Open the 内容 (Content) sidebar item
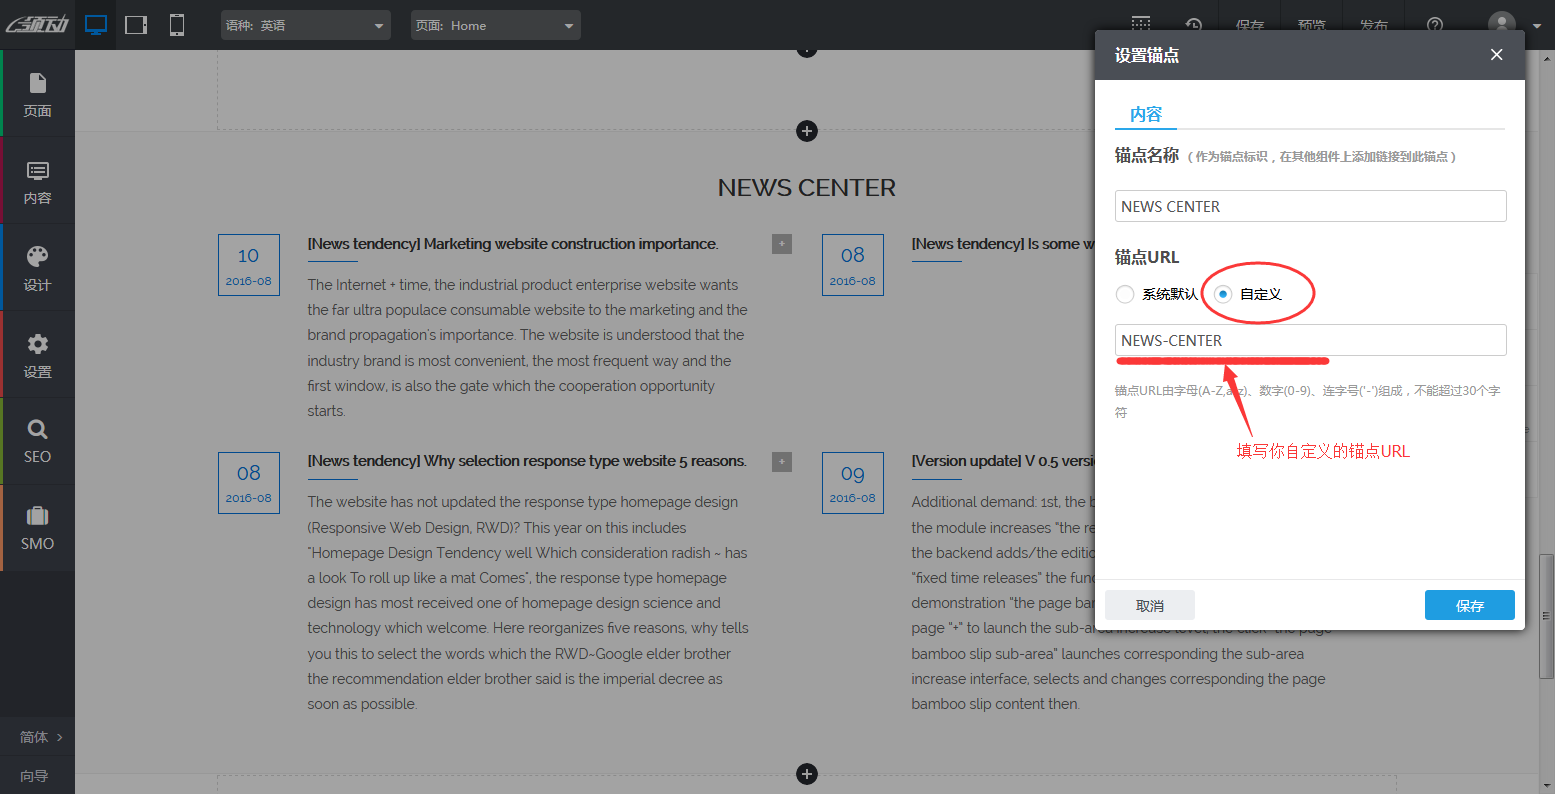The height and width of the screenshot is (794, 1555). 38,181
